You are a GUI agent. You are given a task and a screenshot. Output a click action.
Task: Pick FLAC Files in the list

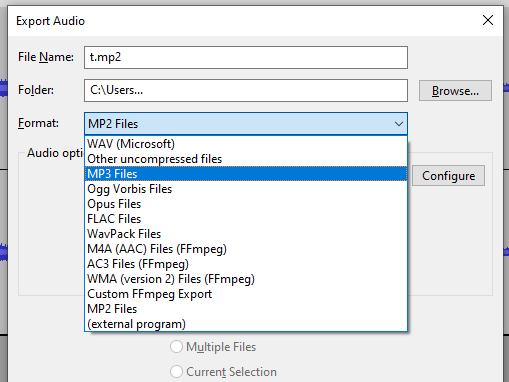coord(246,219)
